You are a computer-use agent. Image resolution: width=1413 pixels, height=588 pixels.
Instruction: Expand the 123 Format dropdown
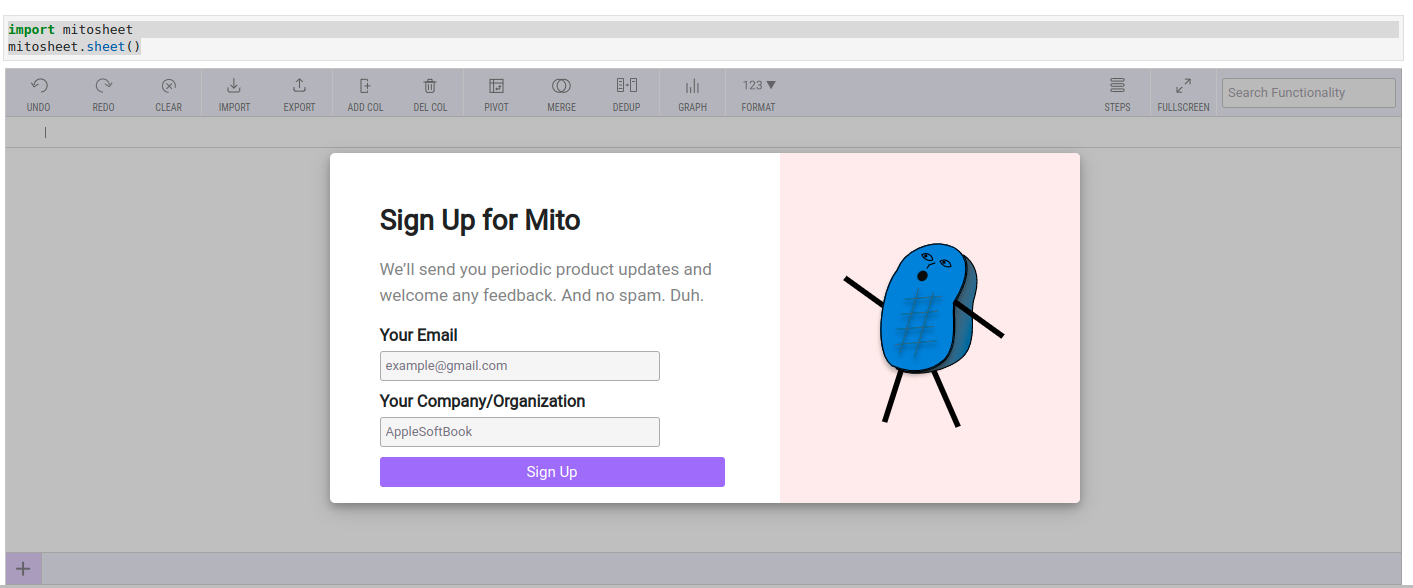coord(759,85)
